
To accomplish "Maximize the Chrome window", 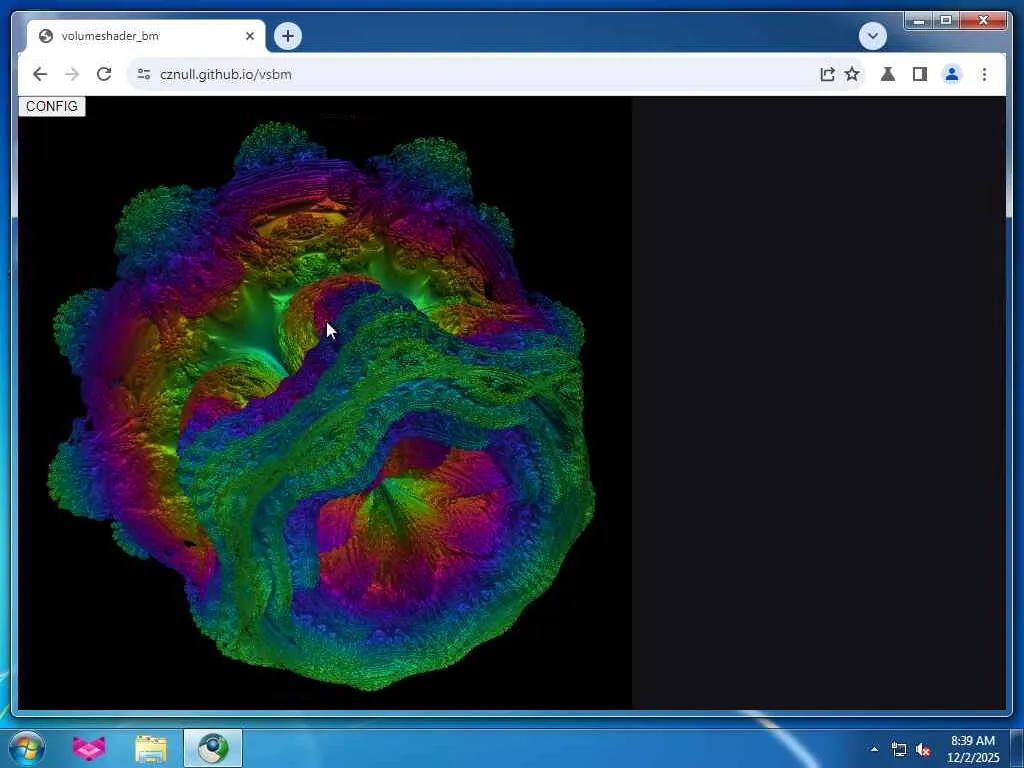I will (946, 21).
